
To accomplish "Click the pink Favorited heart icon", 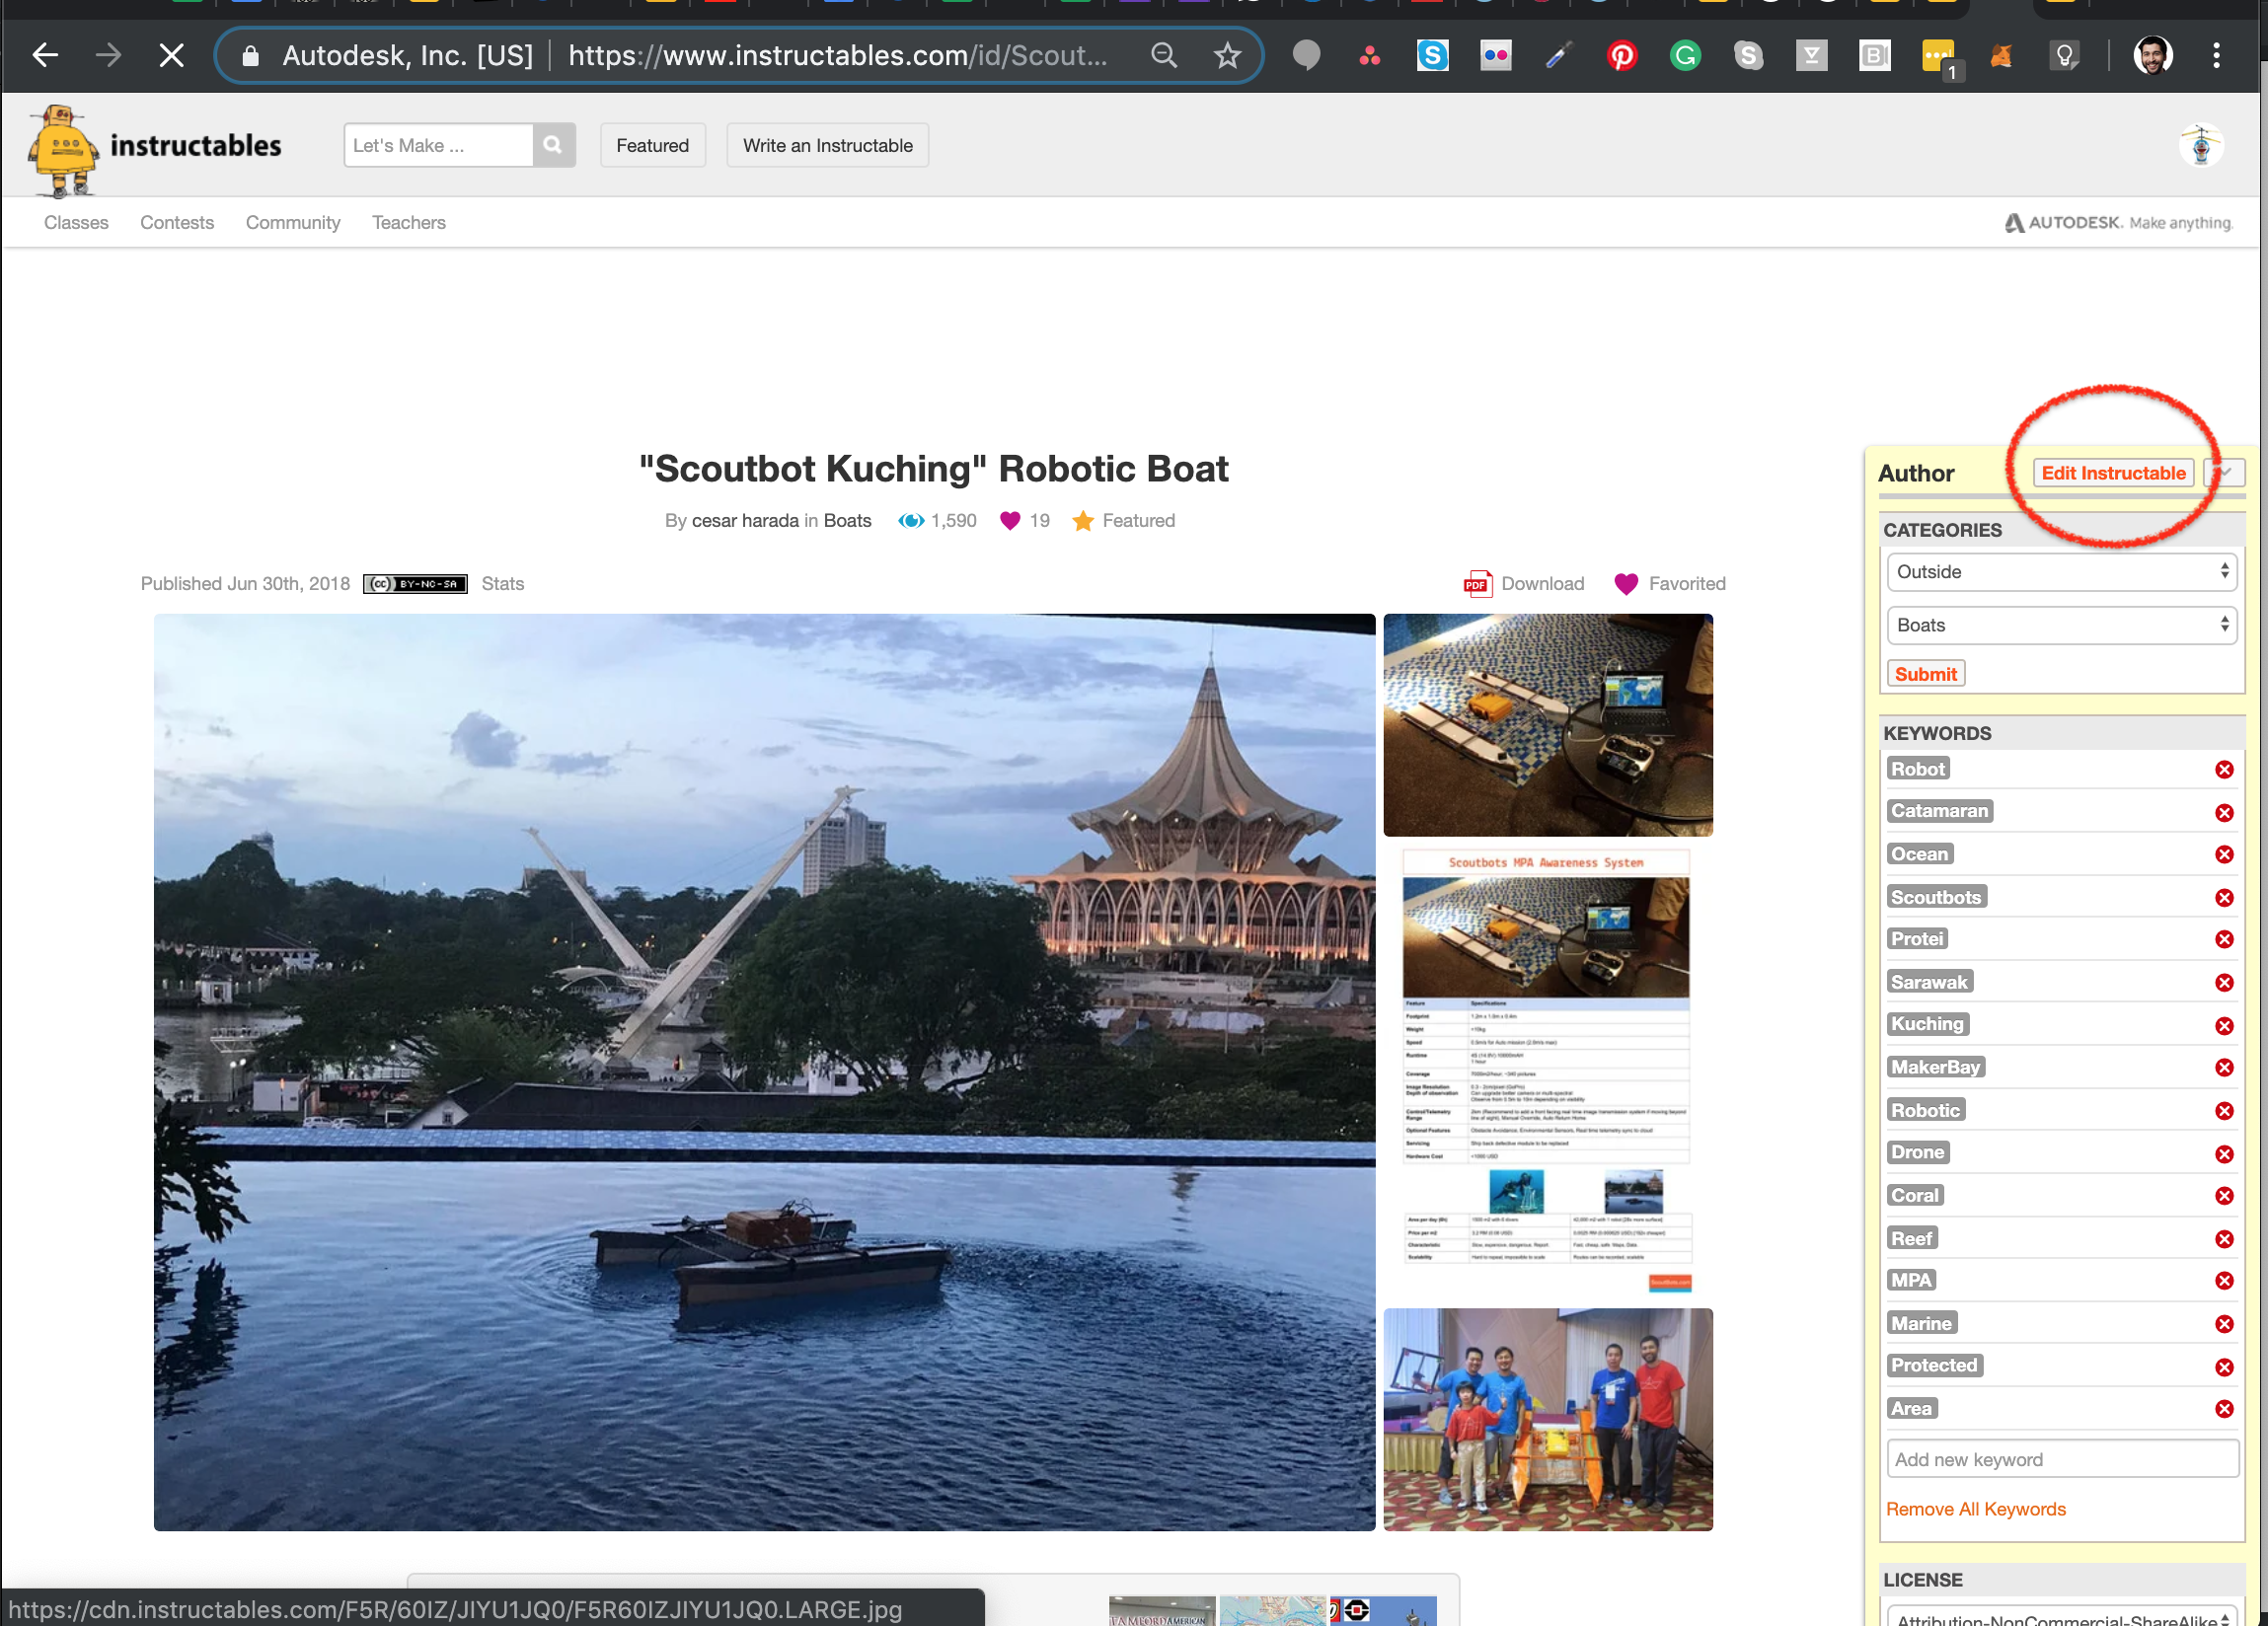I will [1626, 583].
